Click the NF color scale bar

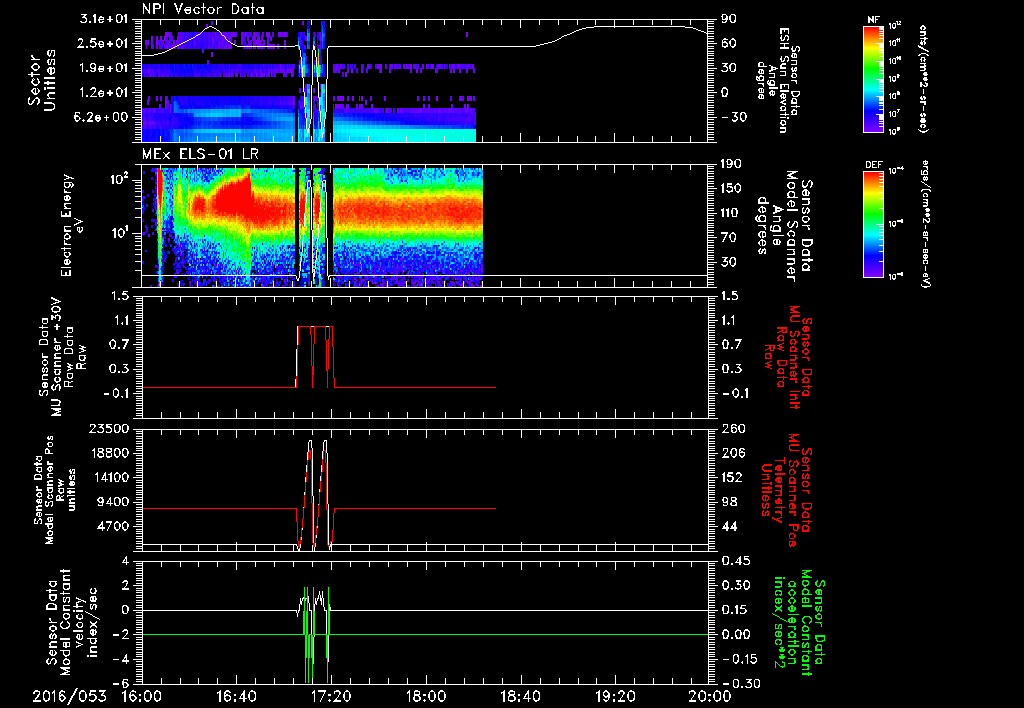tap(874, 78)
